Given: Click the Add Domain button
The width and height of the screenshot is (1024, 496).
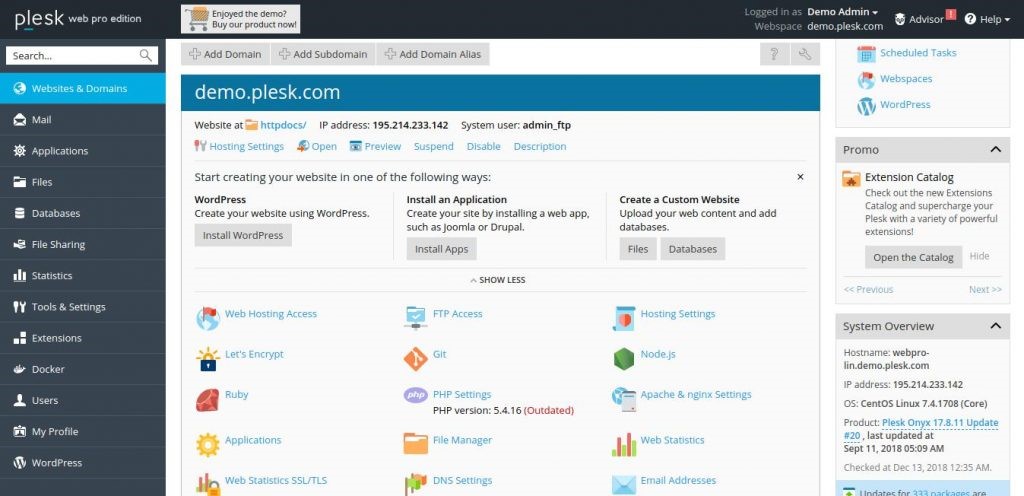Looking at the screenshot, I should click(x=225, y=54).
